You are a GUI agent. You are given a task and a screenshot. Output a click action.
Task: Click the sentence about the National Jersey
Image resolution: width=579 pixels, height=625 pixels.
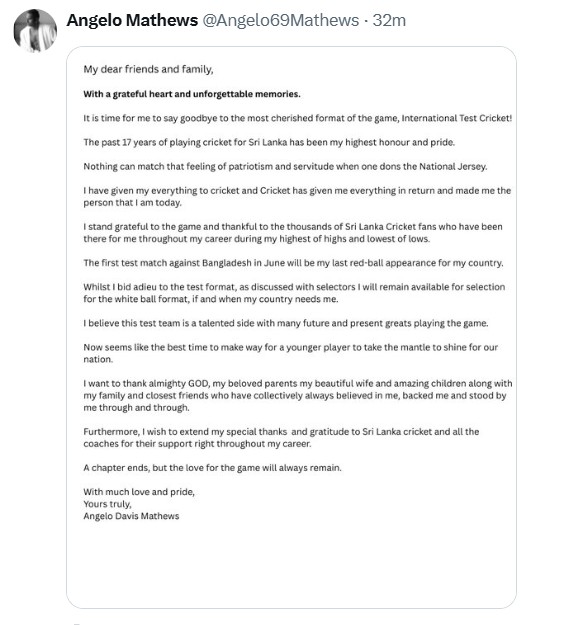(x=285, y=167)
